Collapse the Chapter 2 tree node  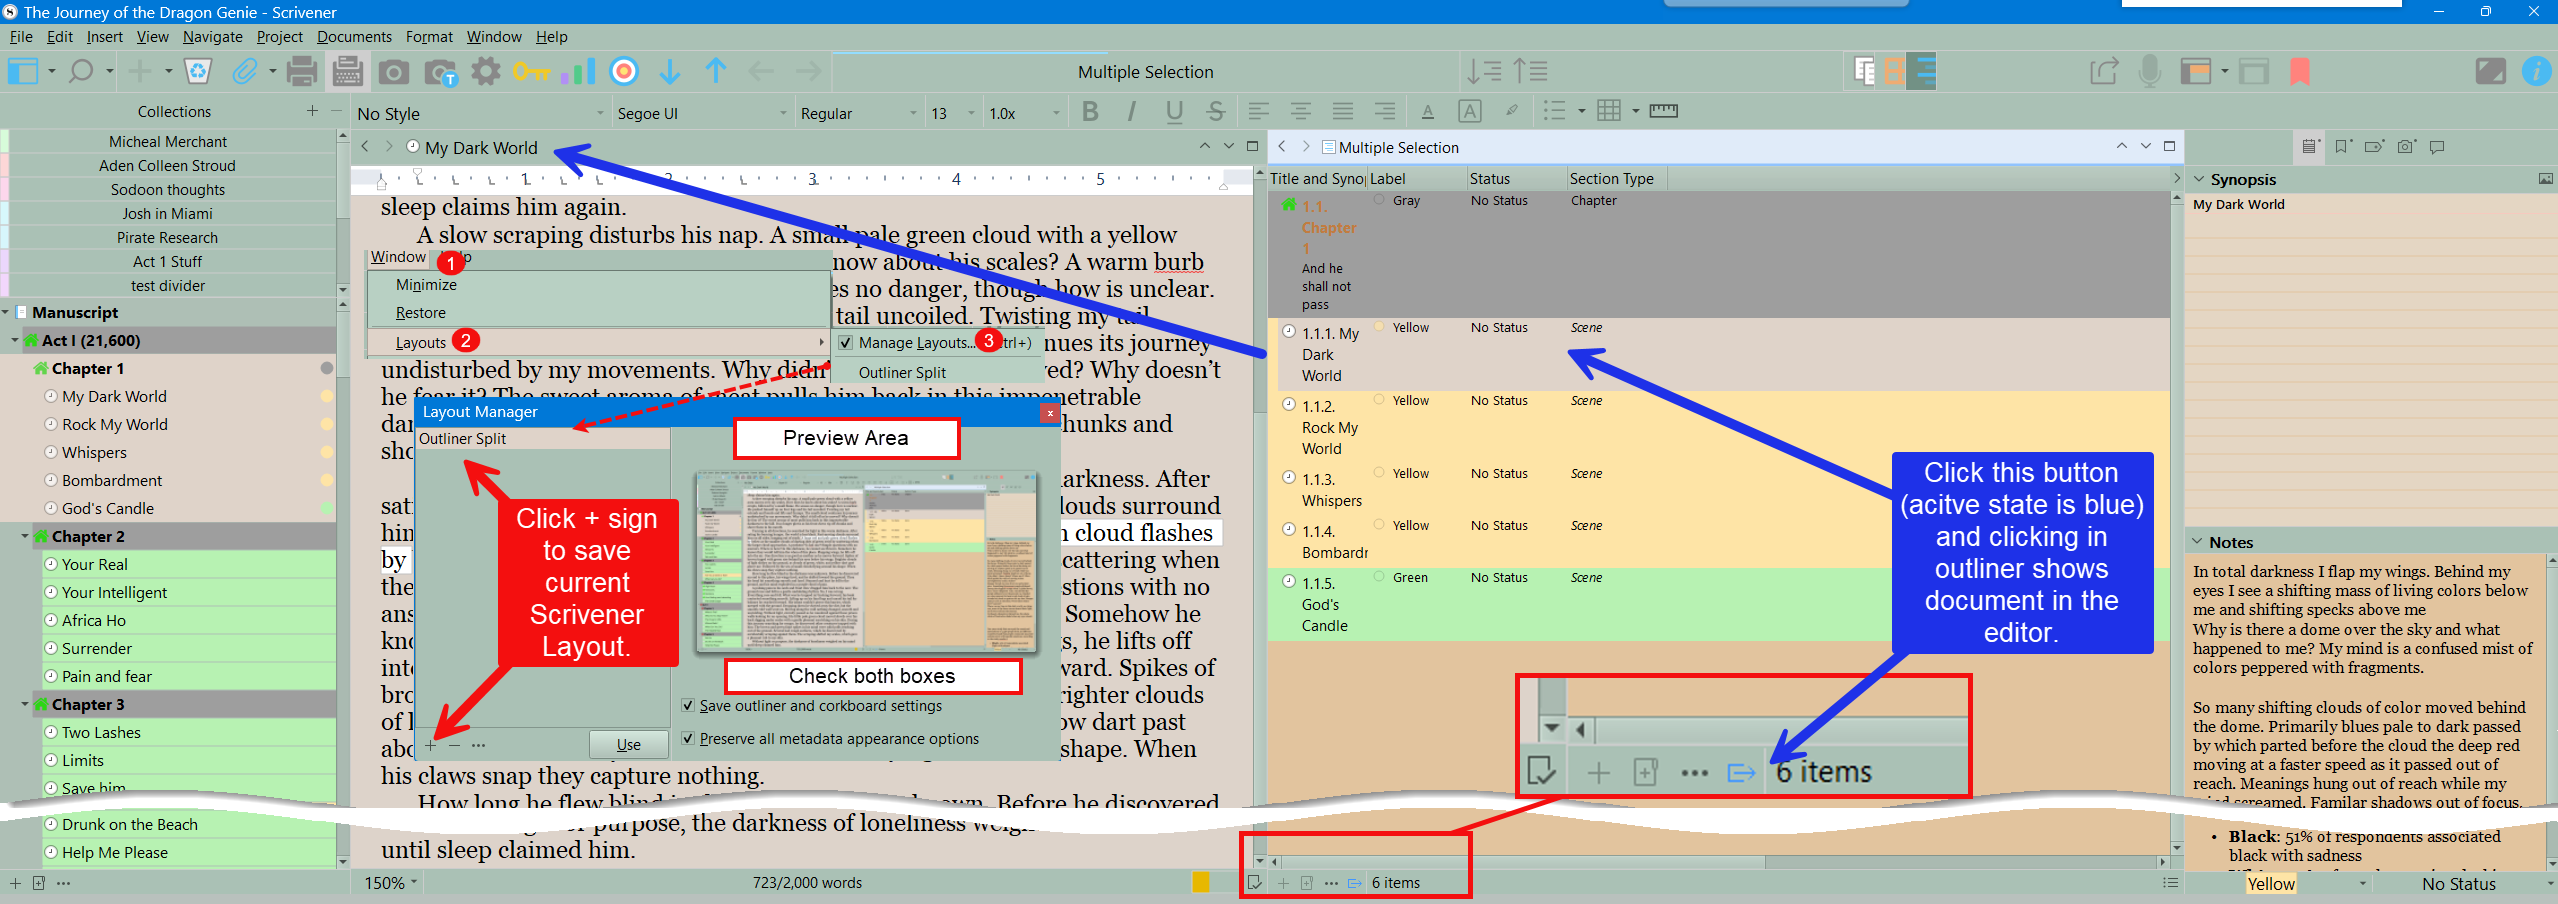25,537
